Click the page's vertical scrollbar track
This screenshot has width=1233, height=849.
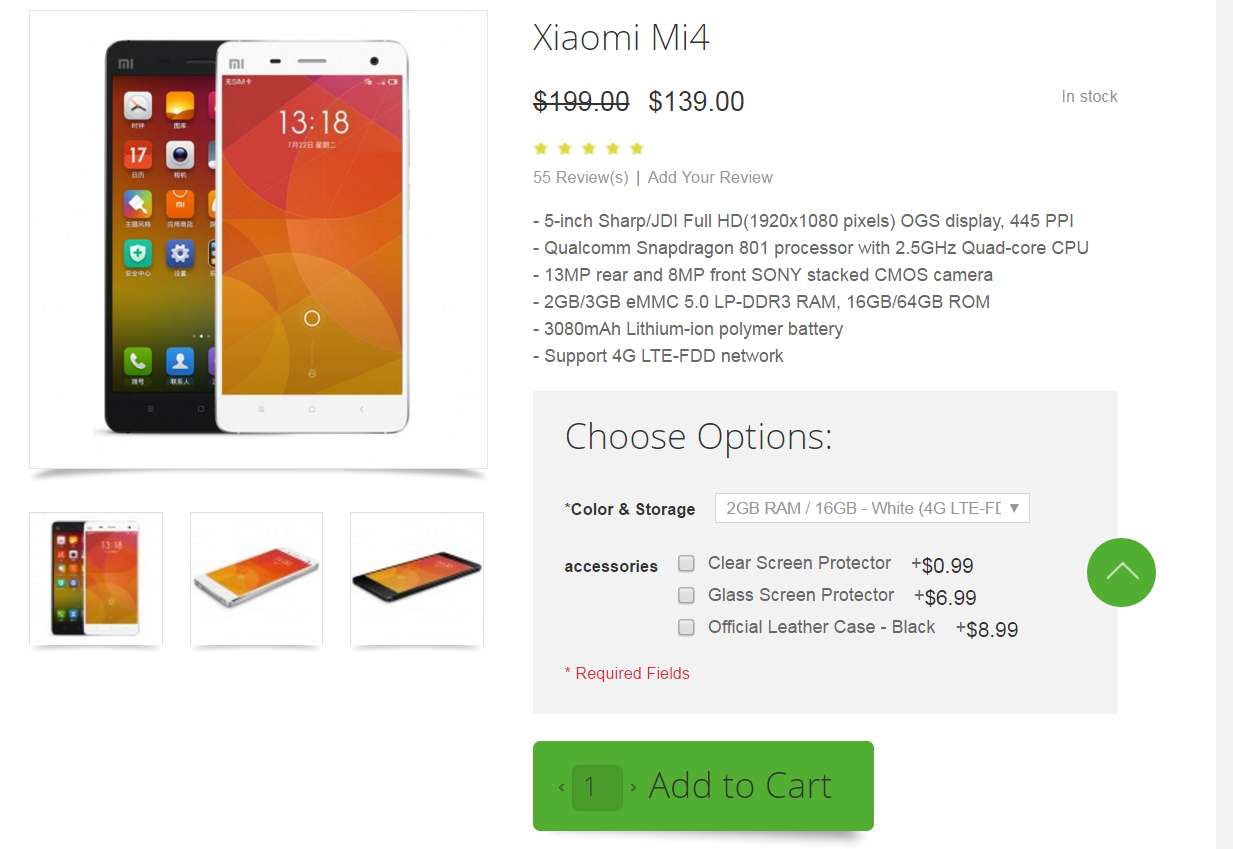point(1224,424)
